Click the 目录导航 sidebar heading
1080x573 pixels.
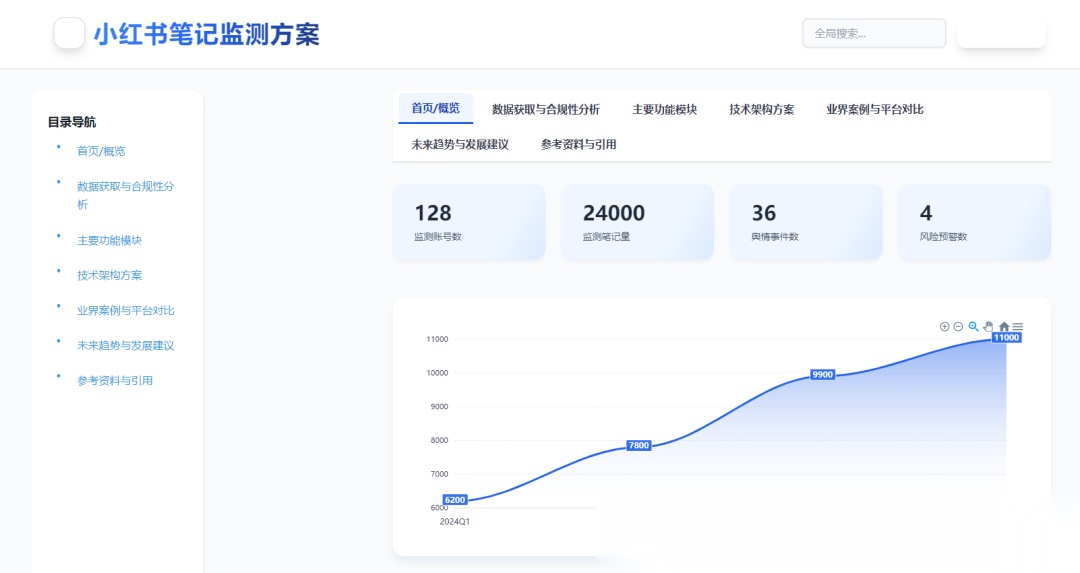pos(72,123)
